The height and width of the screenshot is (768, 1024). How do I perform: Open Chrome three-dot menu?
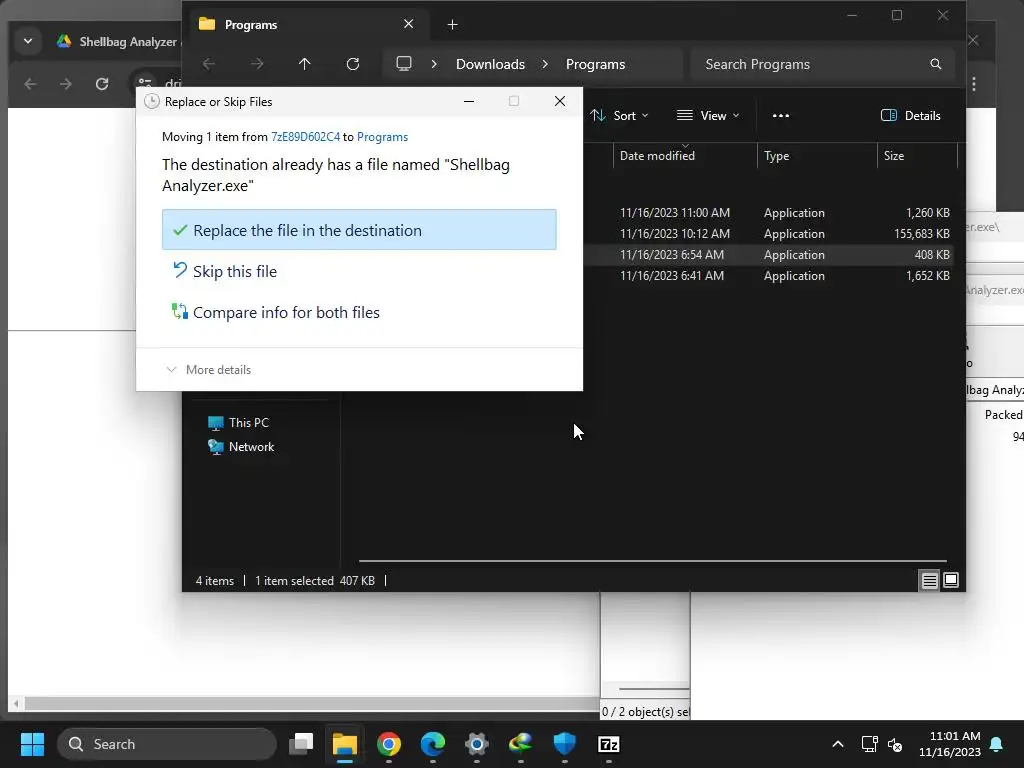coord(974,84)
